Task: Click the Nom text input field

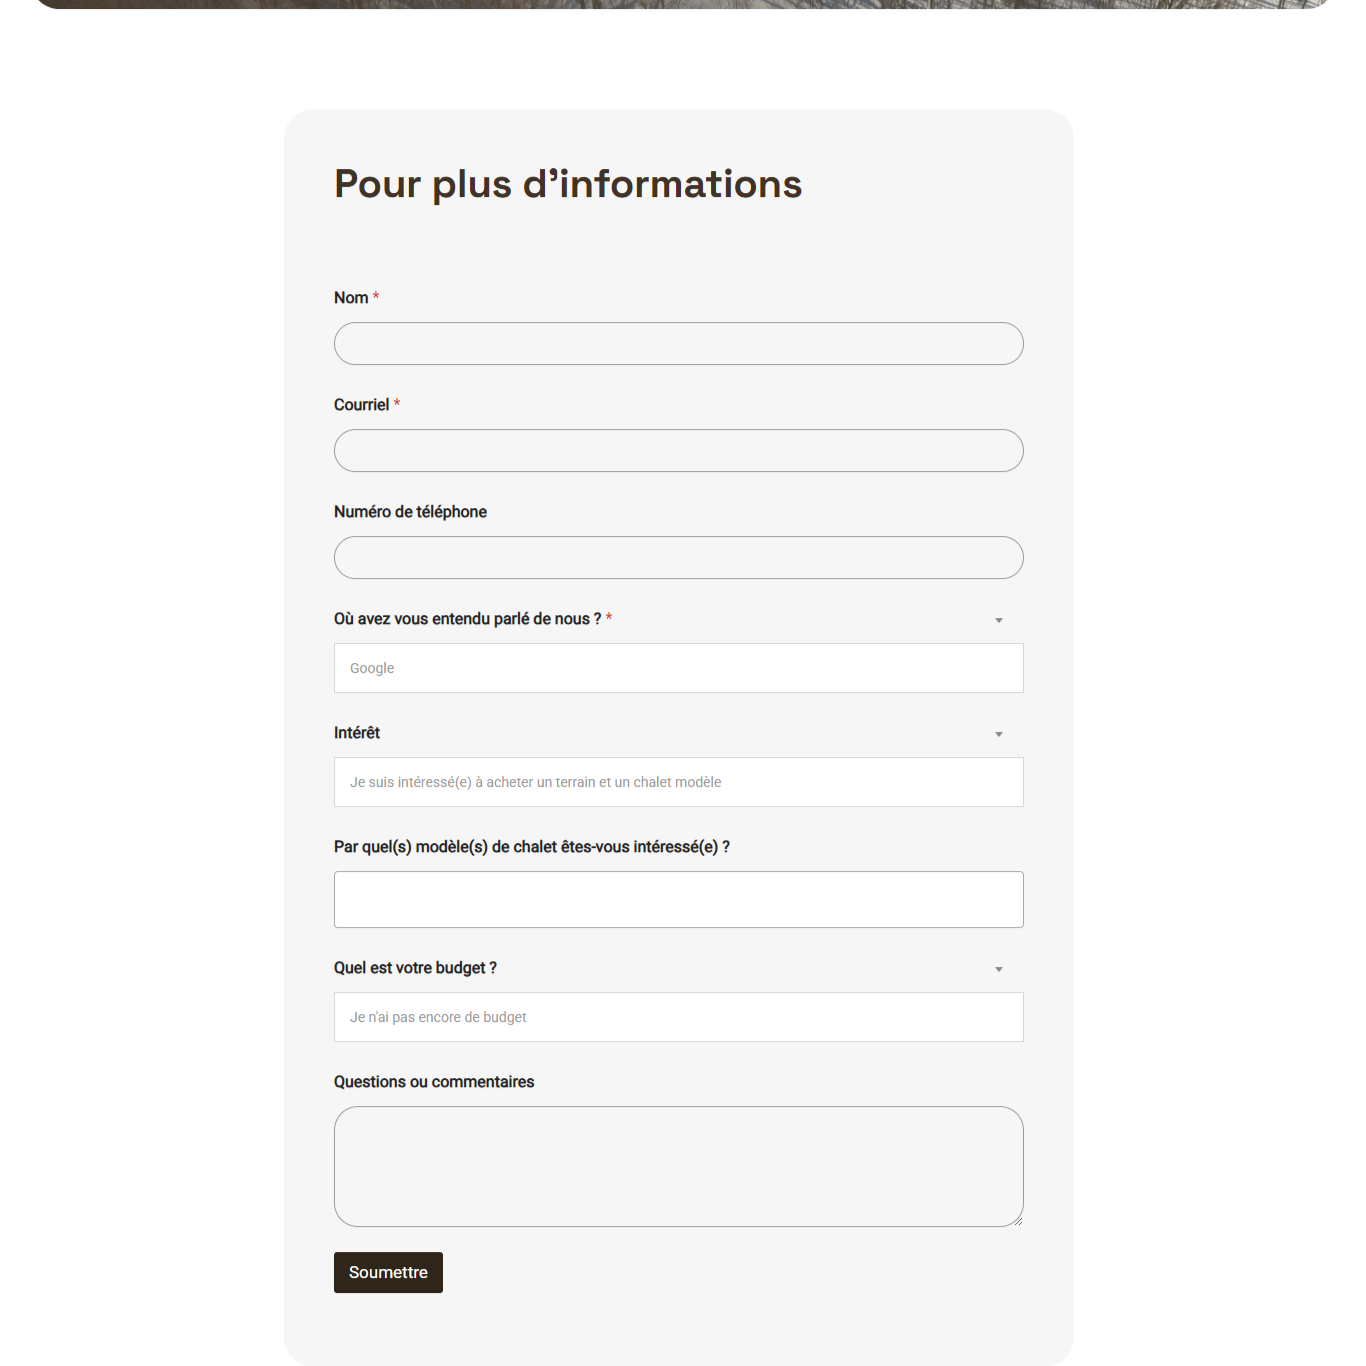Action: 678,344
